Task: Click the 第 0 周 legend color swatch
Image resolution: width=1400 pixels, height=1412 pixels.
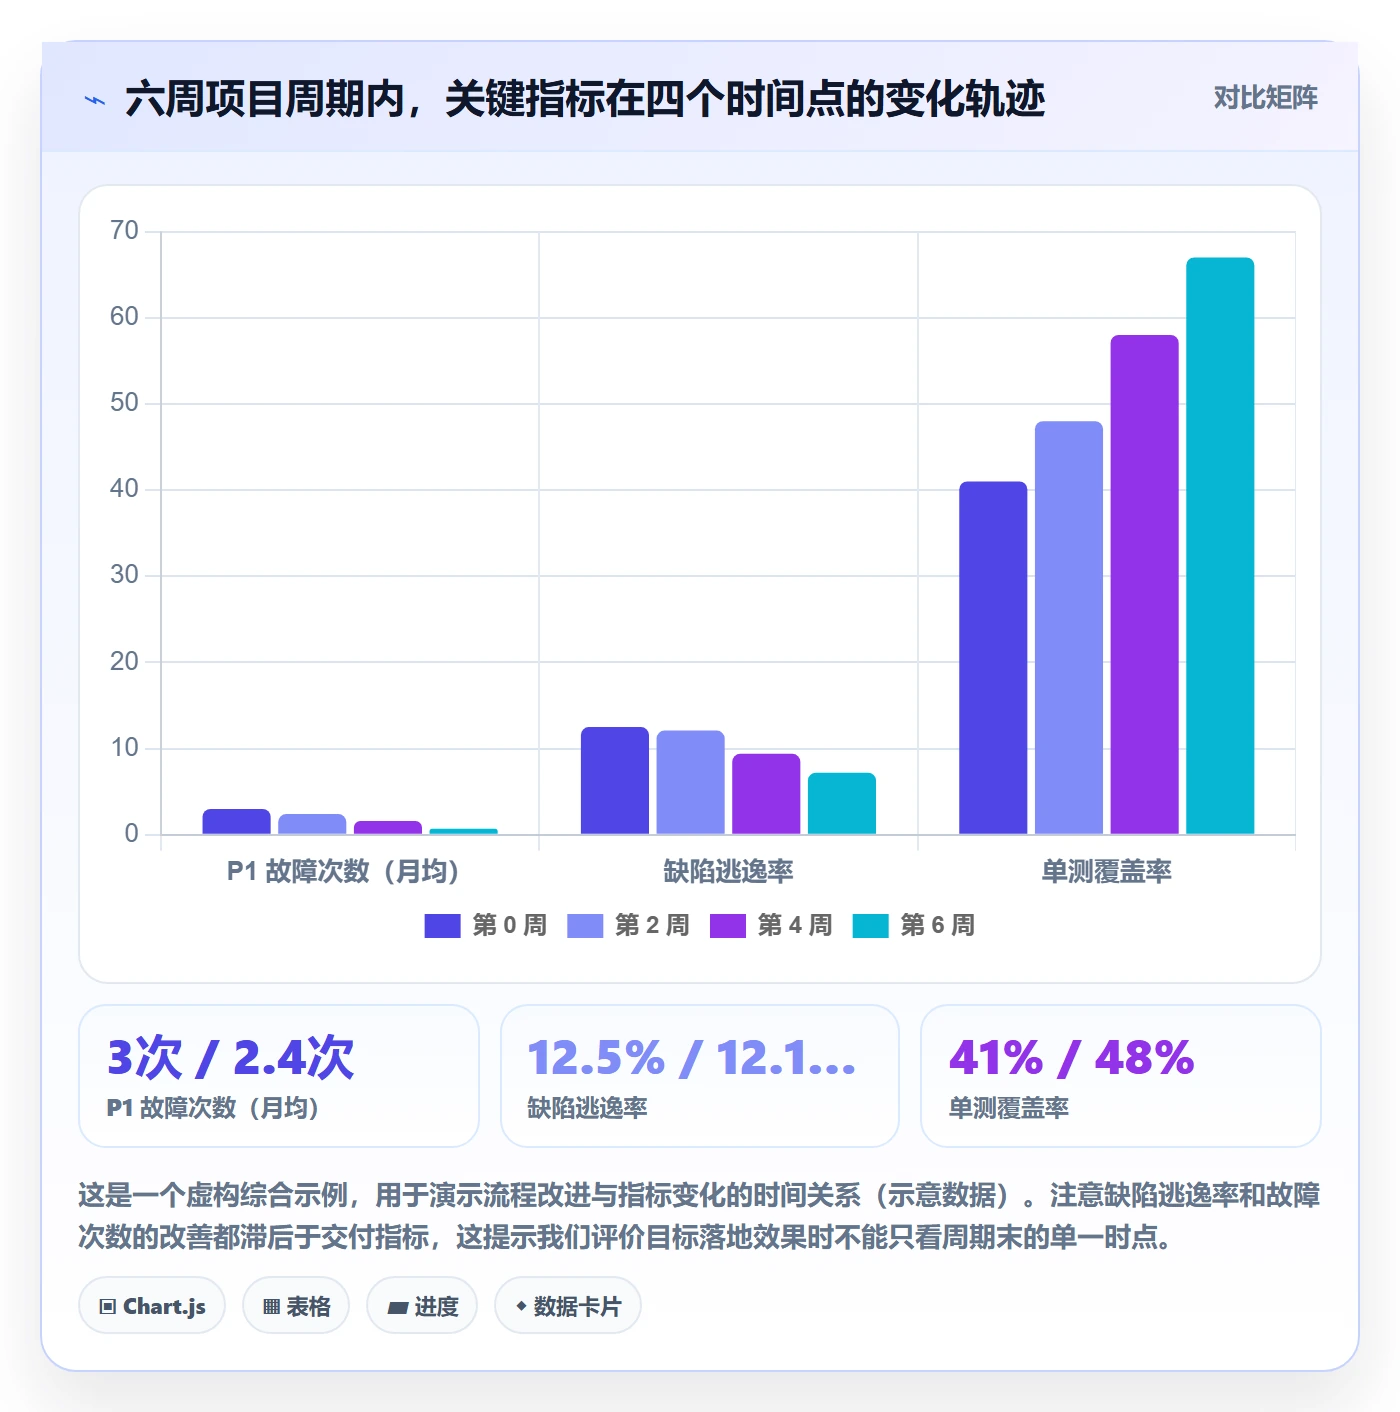Action: coord(442,926)
